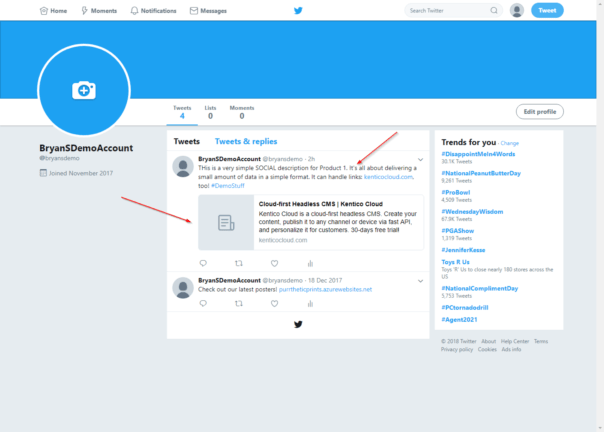Open Toys R Us trend
The width and height of the screenshot is (604, 432).
[455, 262]
